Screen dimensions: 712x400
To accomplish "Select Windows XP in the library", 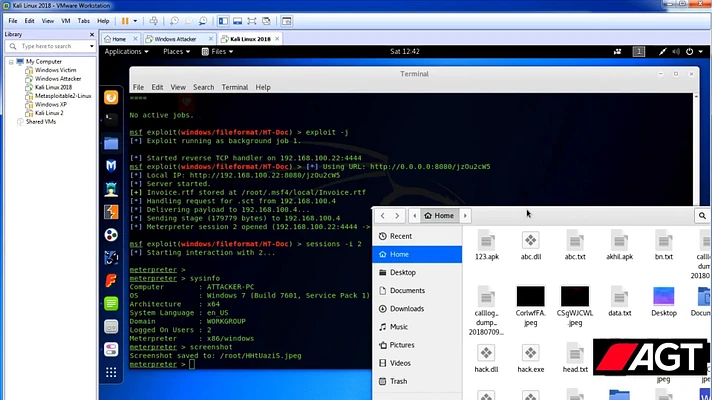I will [x=50, y=104].
